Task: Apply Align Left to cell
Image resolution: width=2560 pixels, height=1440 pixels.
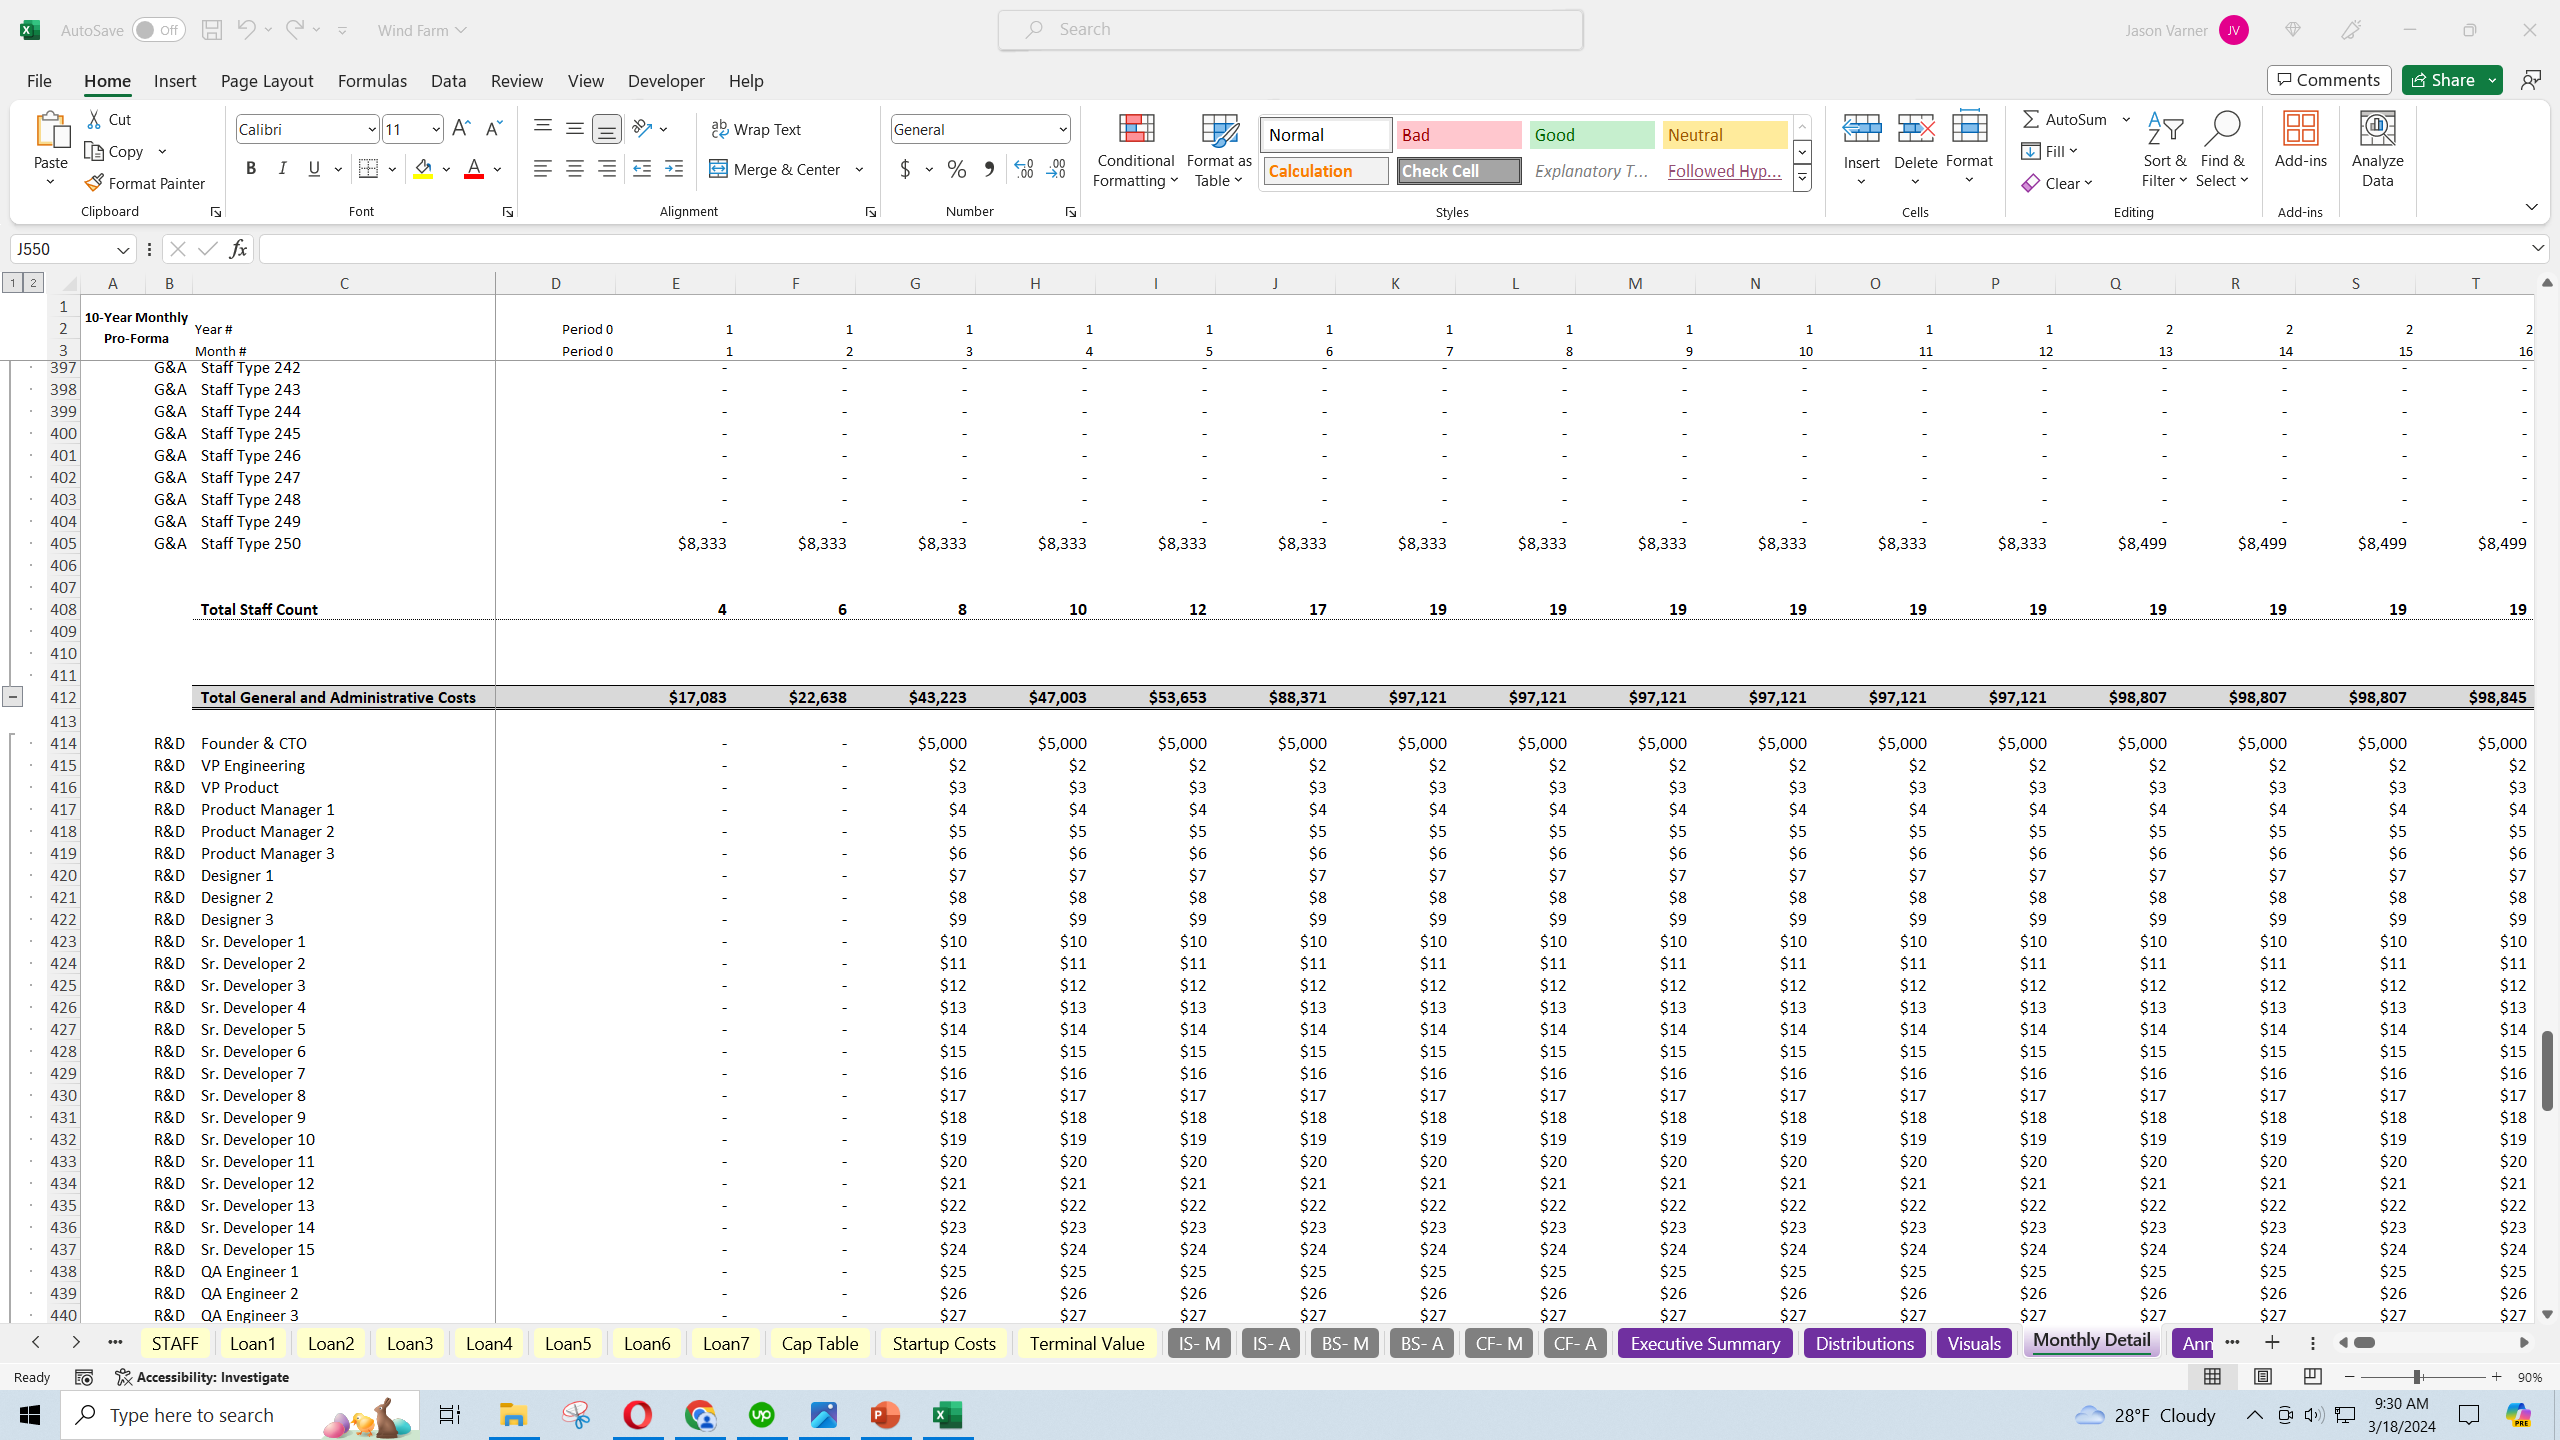Action: 543,169
